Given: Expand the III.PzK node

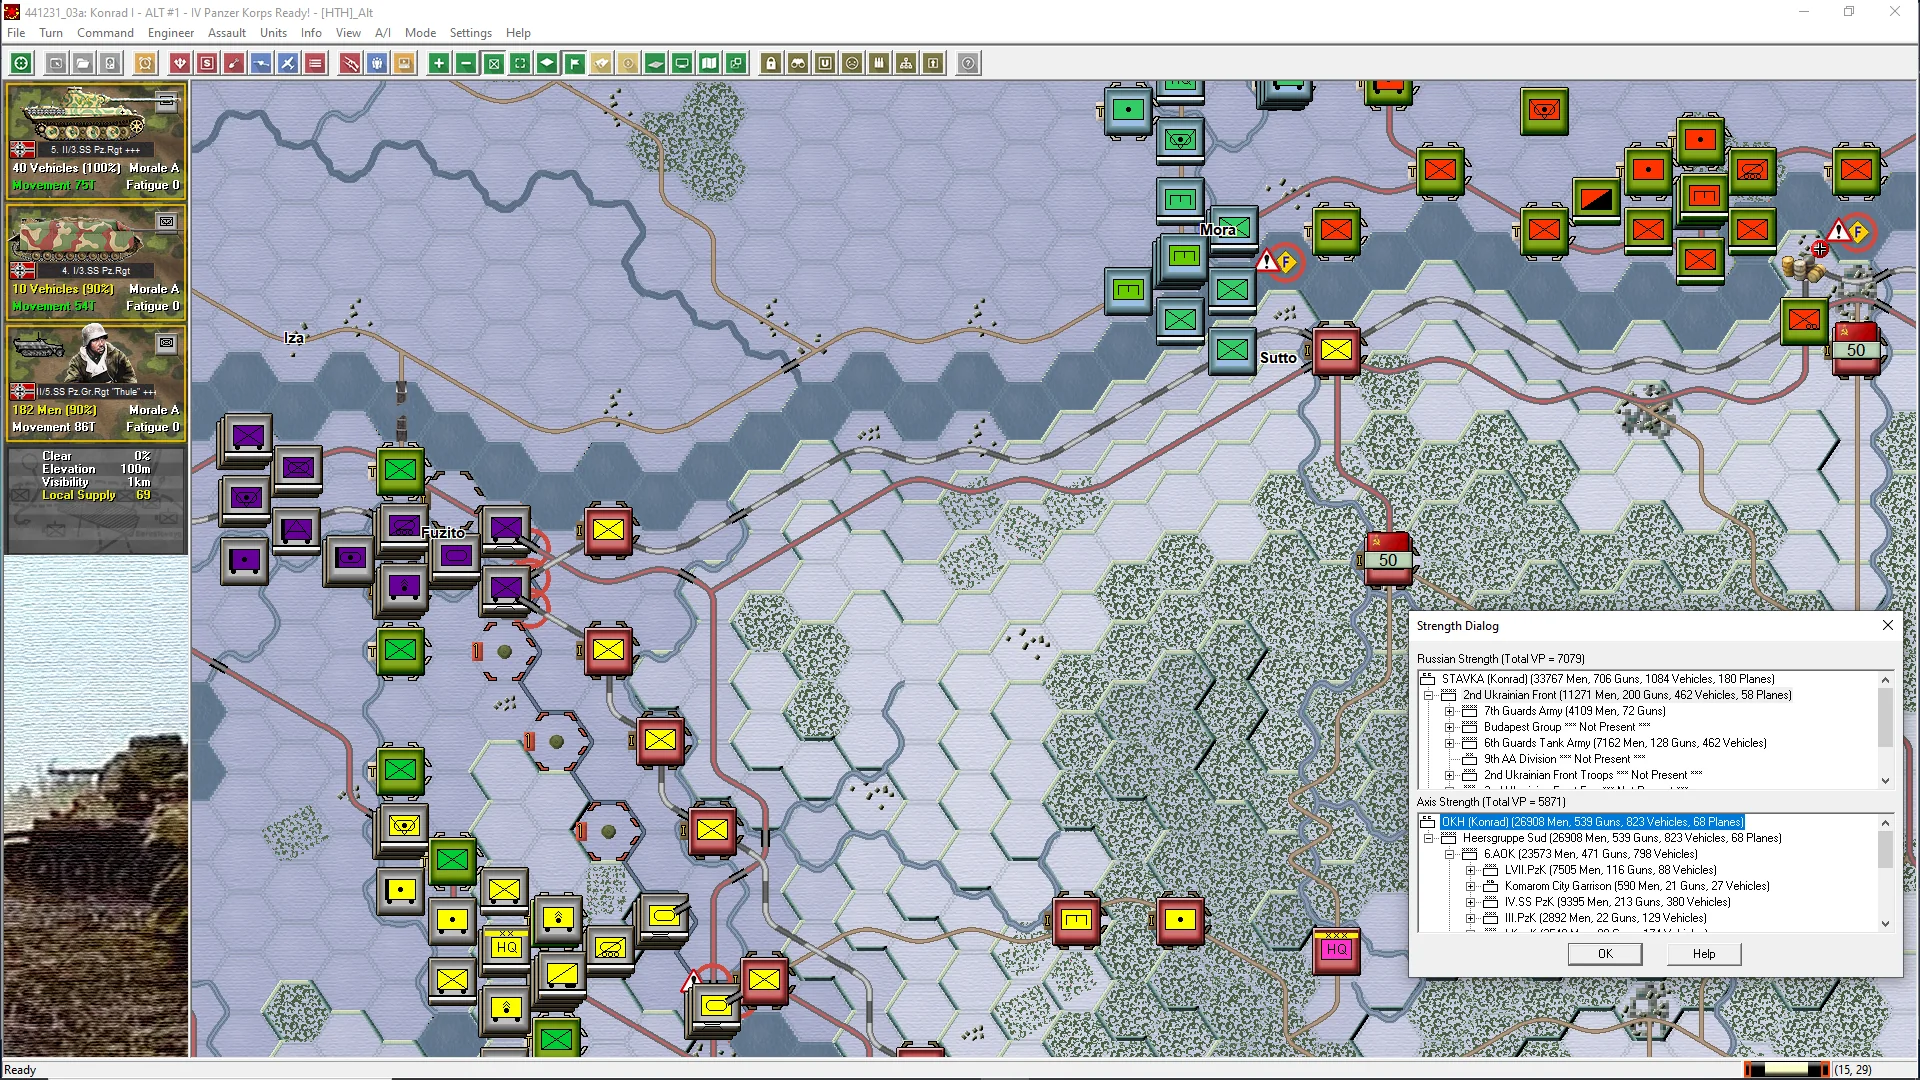Looking at the screenshot, I should [1471, 918].
